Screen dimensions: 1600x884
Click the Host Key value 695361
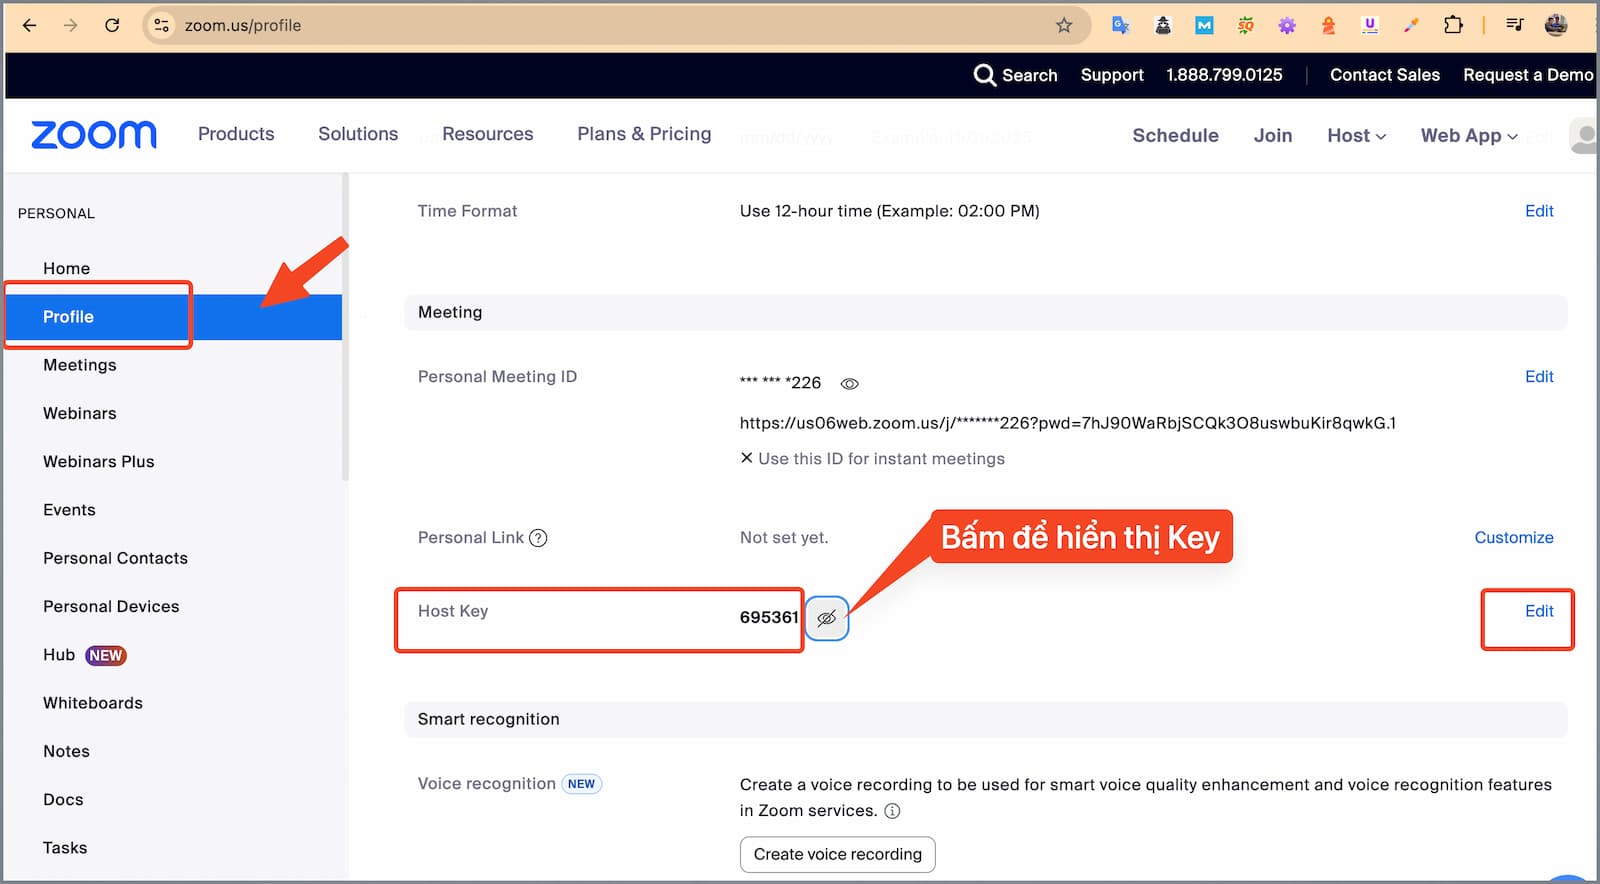pyautogui.click(x=769, y=618)
